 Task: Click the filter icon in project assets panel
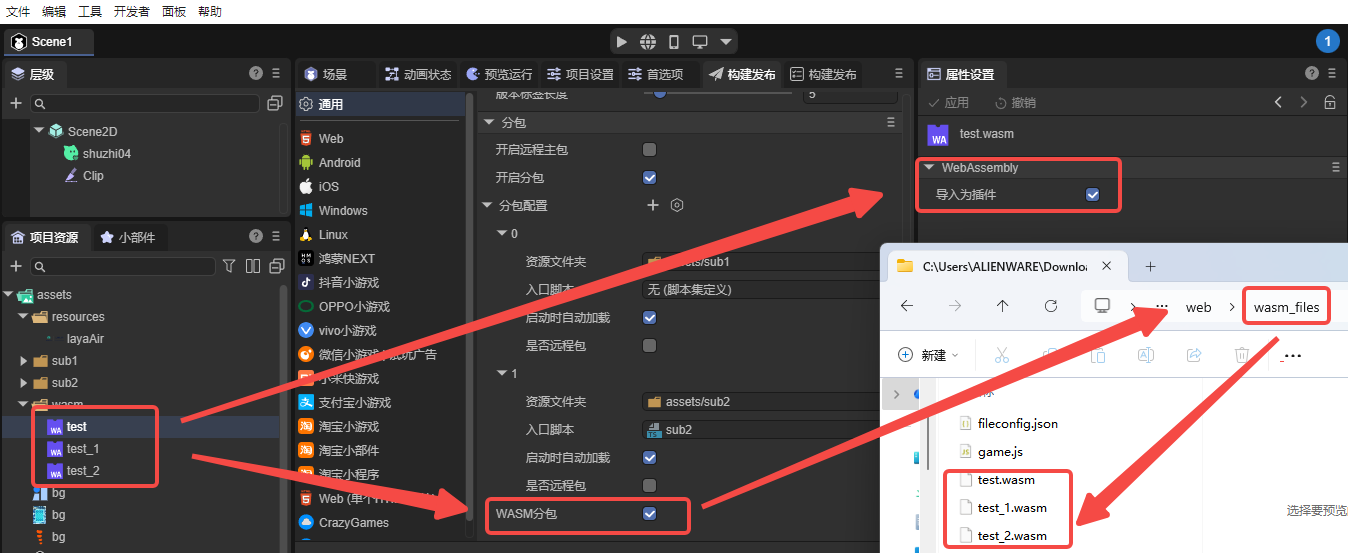pos(229,266)
